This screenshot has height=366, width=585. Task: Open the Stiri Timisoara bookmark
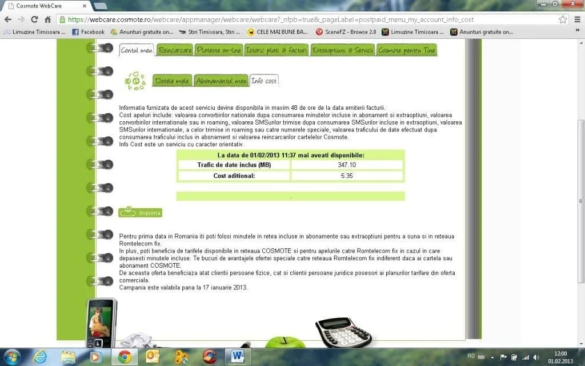[x=210, y=32]
